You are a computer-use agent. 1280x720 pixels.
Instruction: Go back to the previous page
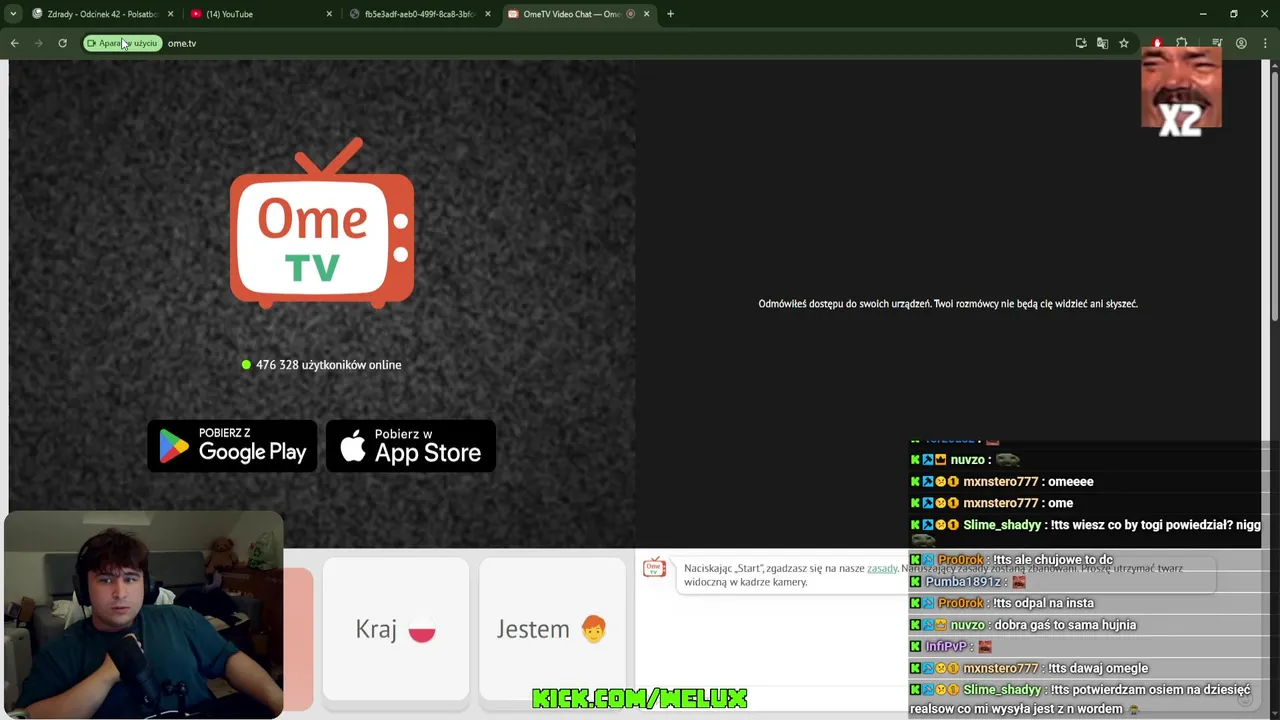click(x=14, y=43)
